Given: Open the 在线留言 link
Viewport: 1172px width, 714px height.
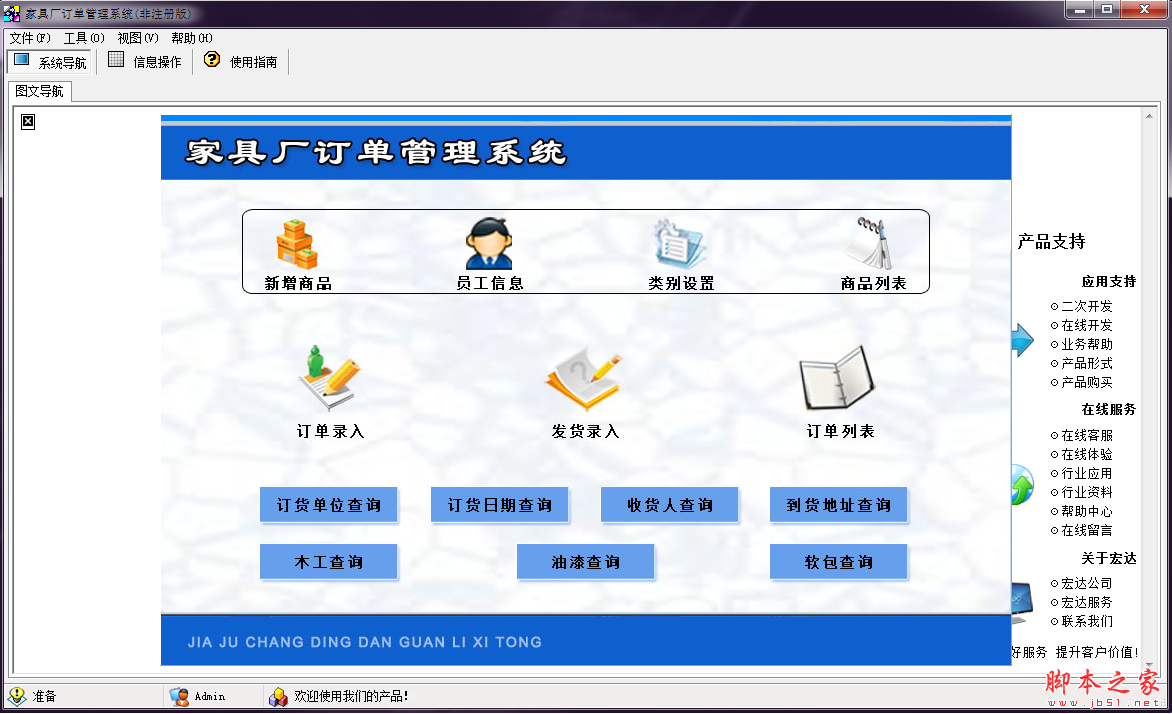Looking at the screenshot, I should [1087, 530].
